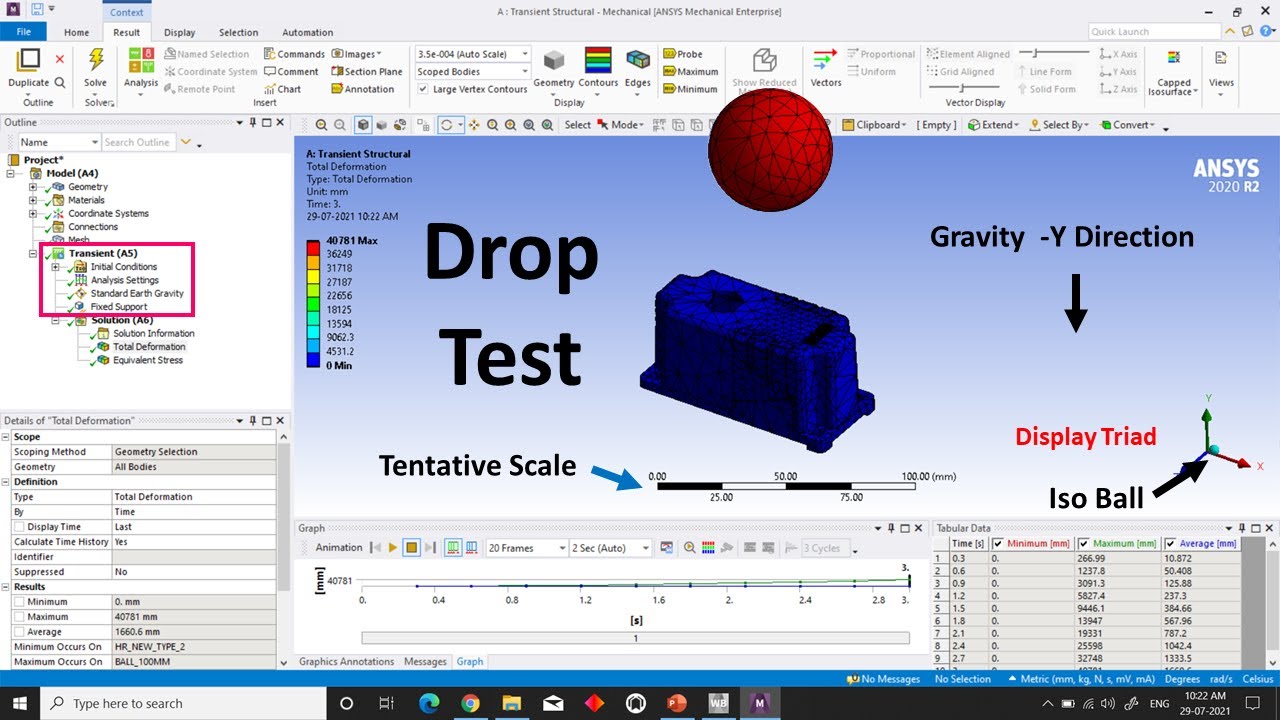Screen dimensions: 1280x720
Task: Click the Solve lightning bolt icon
Action: pyautogui.click(x=96, y=60)
